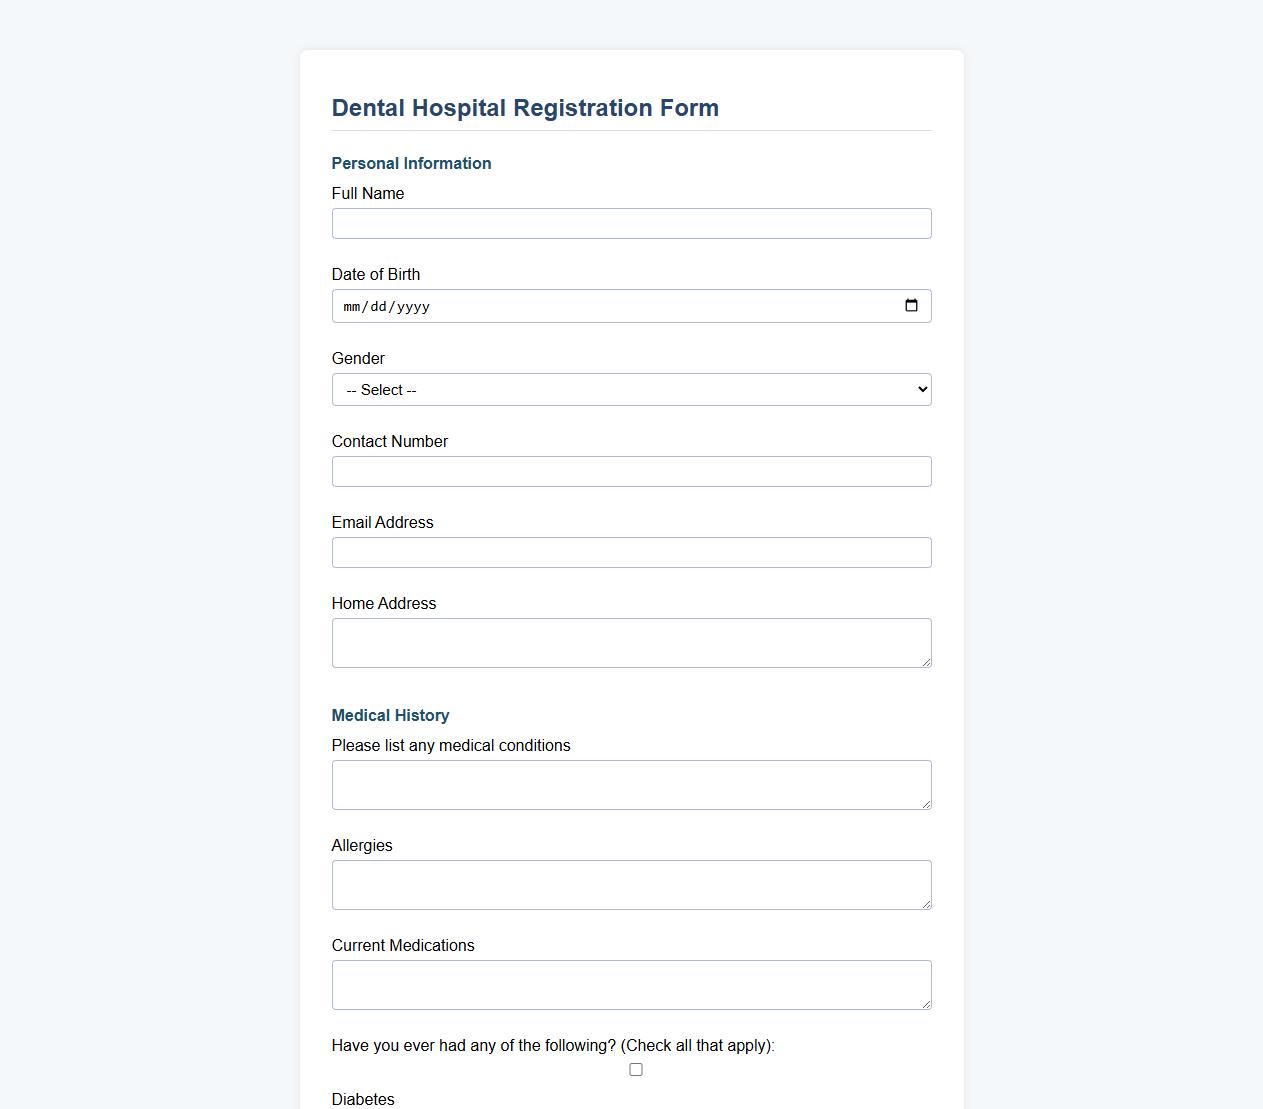Click the "Personal Information" section heading
The width and height of the screenshot is (1263, 1109).
click(411, 163)
